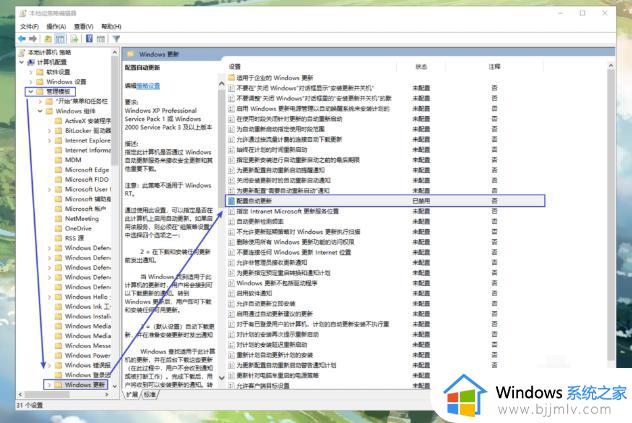Viewport: 632px width, 423px height.
Task: Select the 允许客户端目标设置 policy
Action: tap(263, 385)
